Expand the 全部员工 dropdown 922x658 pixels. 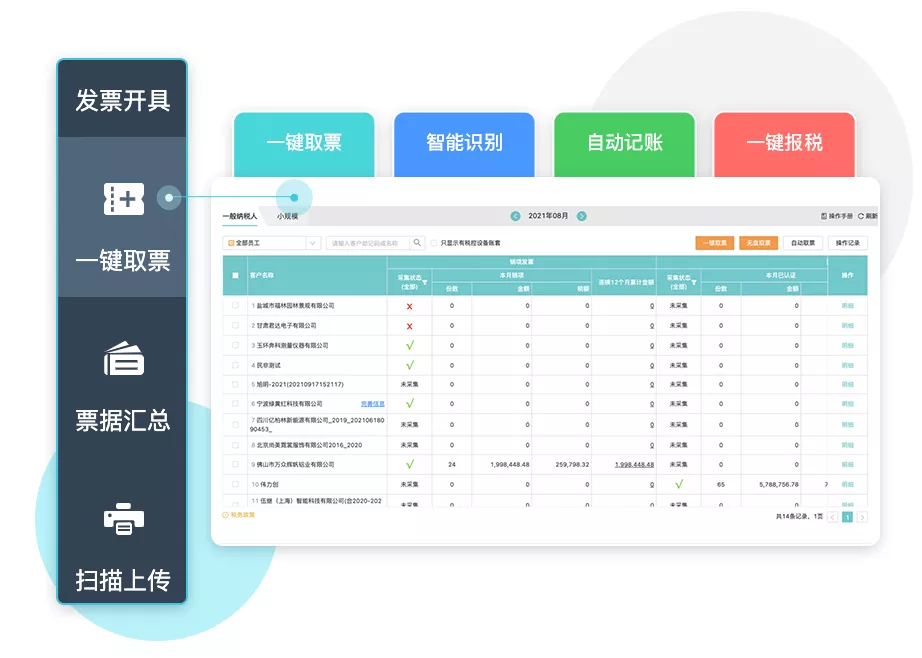click(312, 243)
